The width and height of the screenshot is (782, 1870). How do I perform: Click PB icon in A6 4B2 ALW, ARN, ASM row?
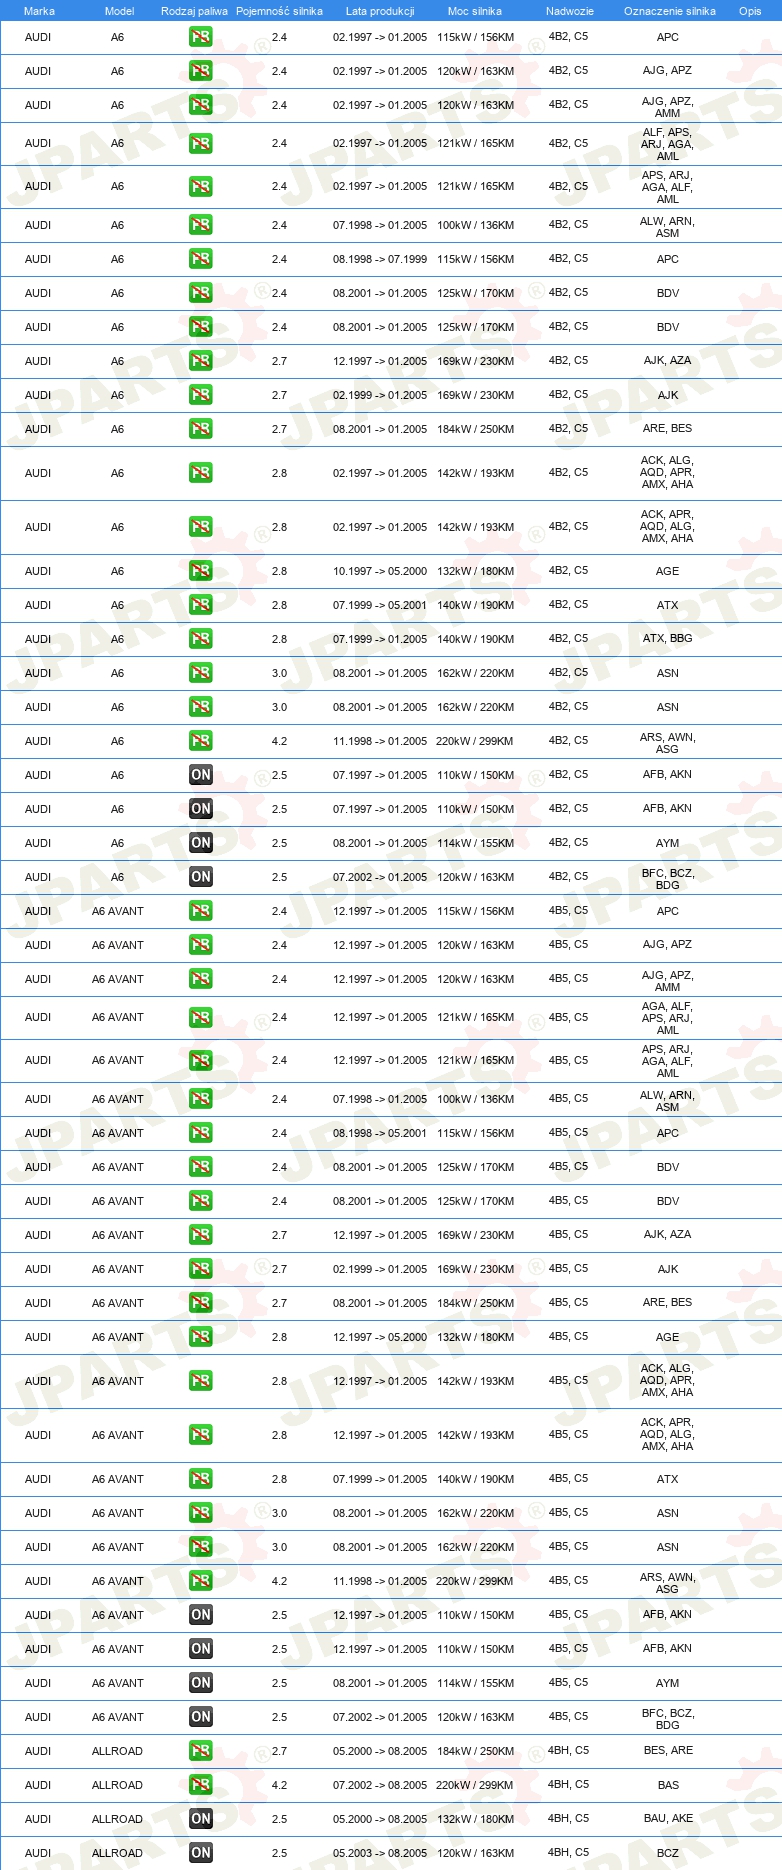(x=201, y=225)
